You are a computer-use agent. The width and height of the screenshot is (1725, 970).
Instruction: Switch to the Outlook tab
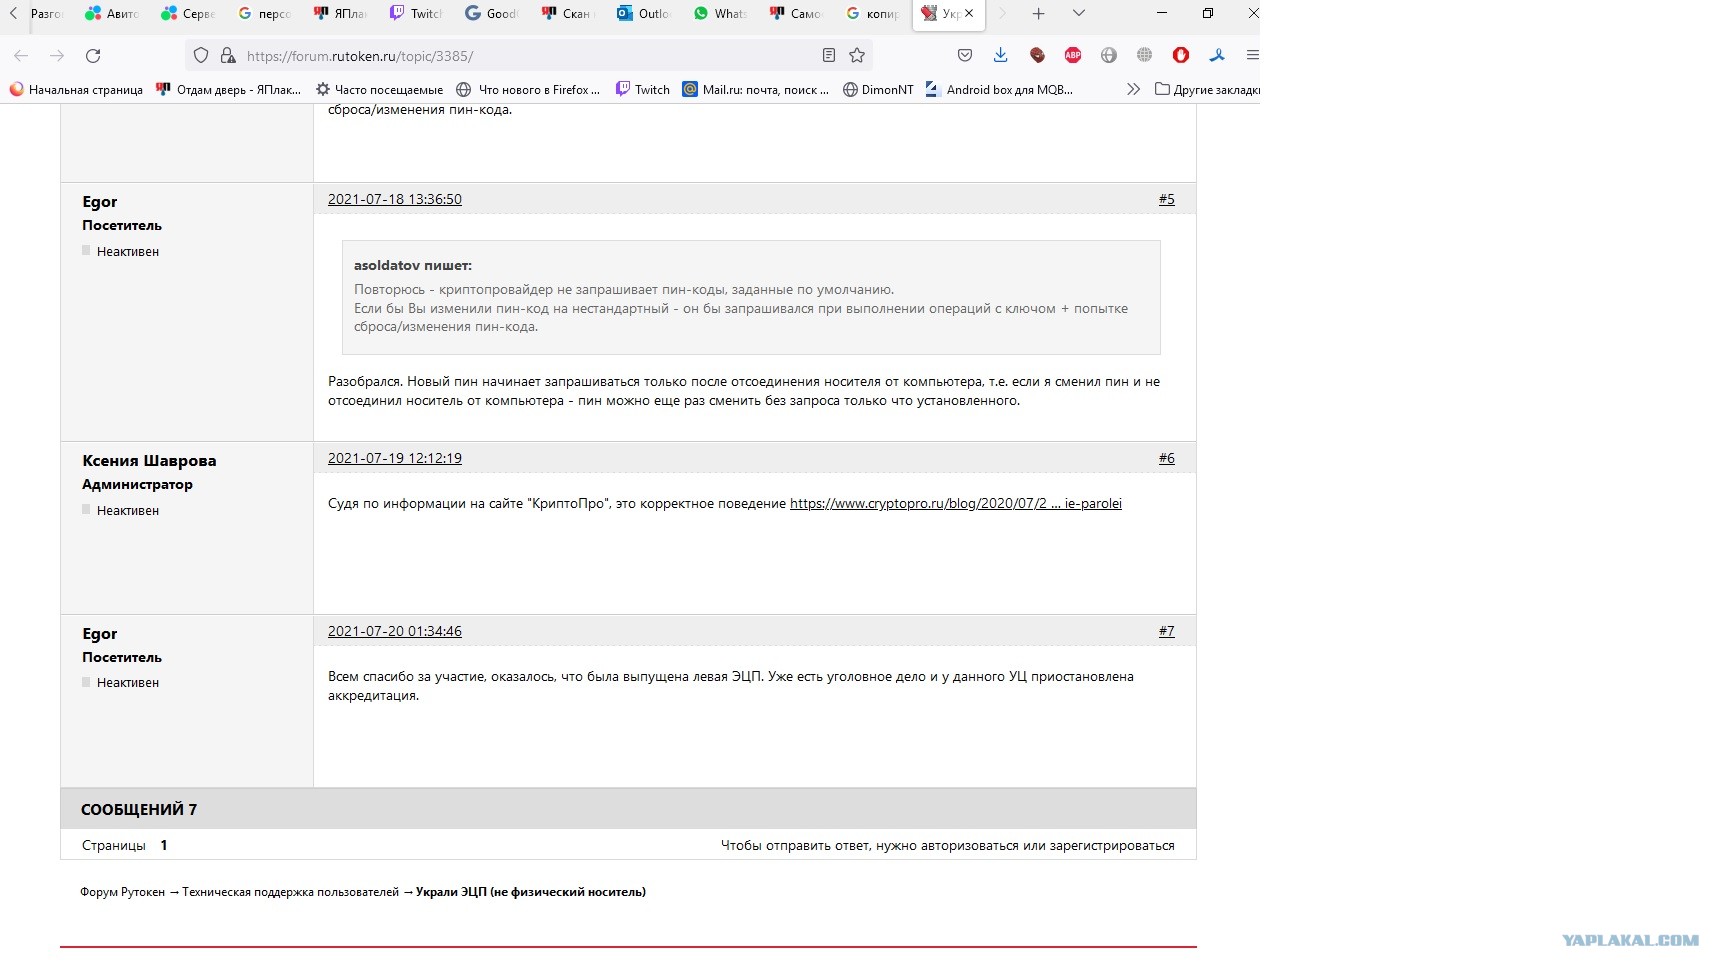coord(645,14)
